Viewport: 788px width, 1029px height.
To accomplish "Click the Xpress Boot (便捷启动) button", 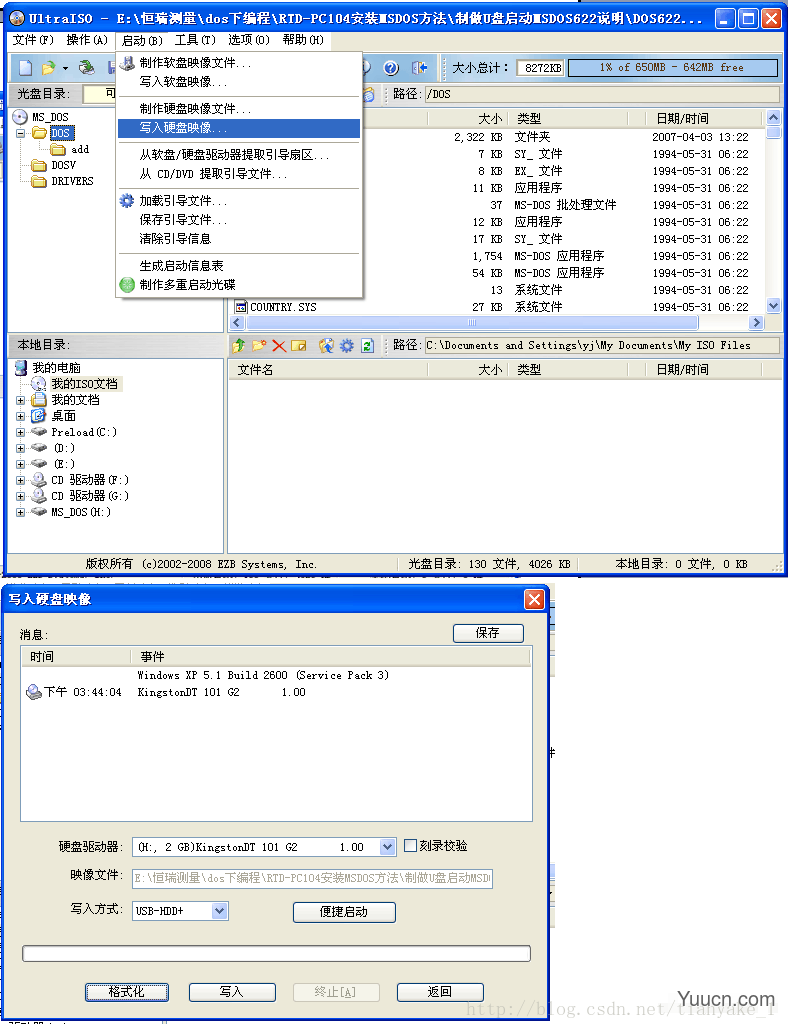I will pyautogui.click(x=344, y=912).
